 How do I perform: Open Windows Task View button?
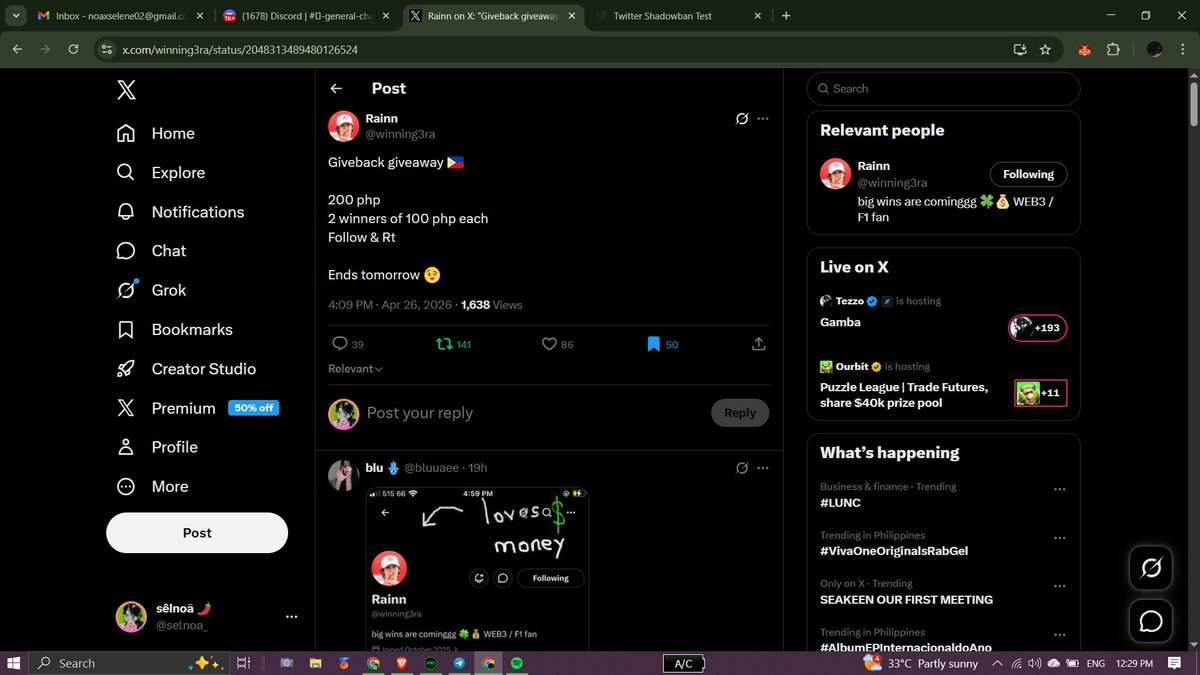click(x=243, y=663)
